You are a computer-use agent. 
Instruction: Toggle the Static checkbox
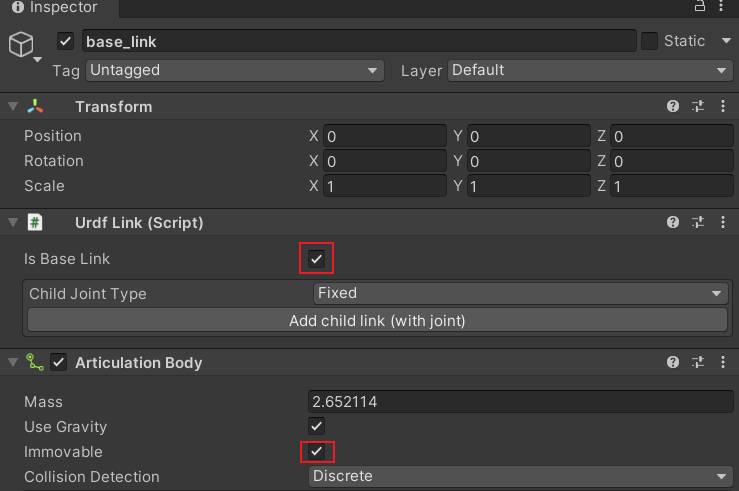(649, 41)
